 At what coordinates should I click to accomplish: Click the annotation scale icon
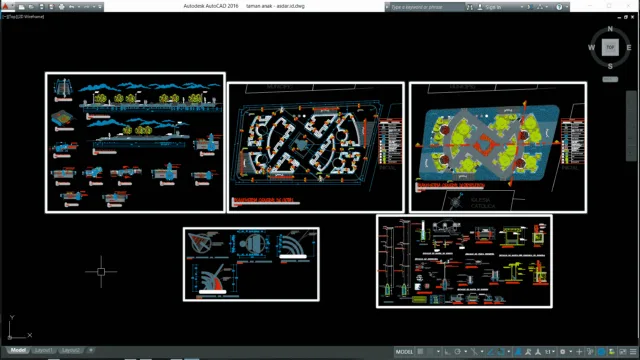pos(538,352)
